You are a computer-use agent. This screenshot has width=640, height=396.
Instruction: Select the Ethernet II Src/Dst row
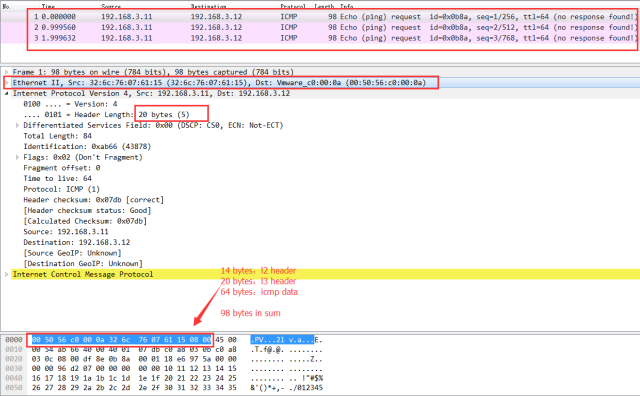pos(219,82)
